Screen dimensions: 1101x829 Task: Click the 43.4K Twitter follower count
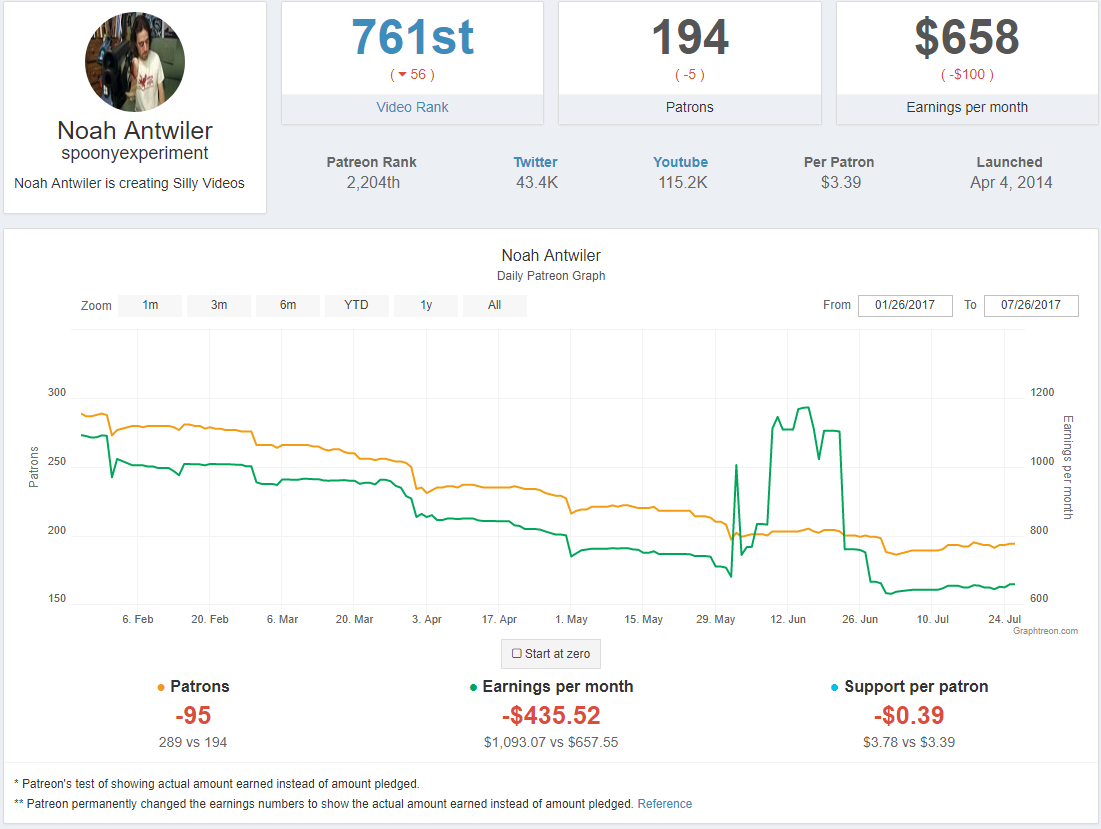[536, 183]
